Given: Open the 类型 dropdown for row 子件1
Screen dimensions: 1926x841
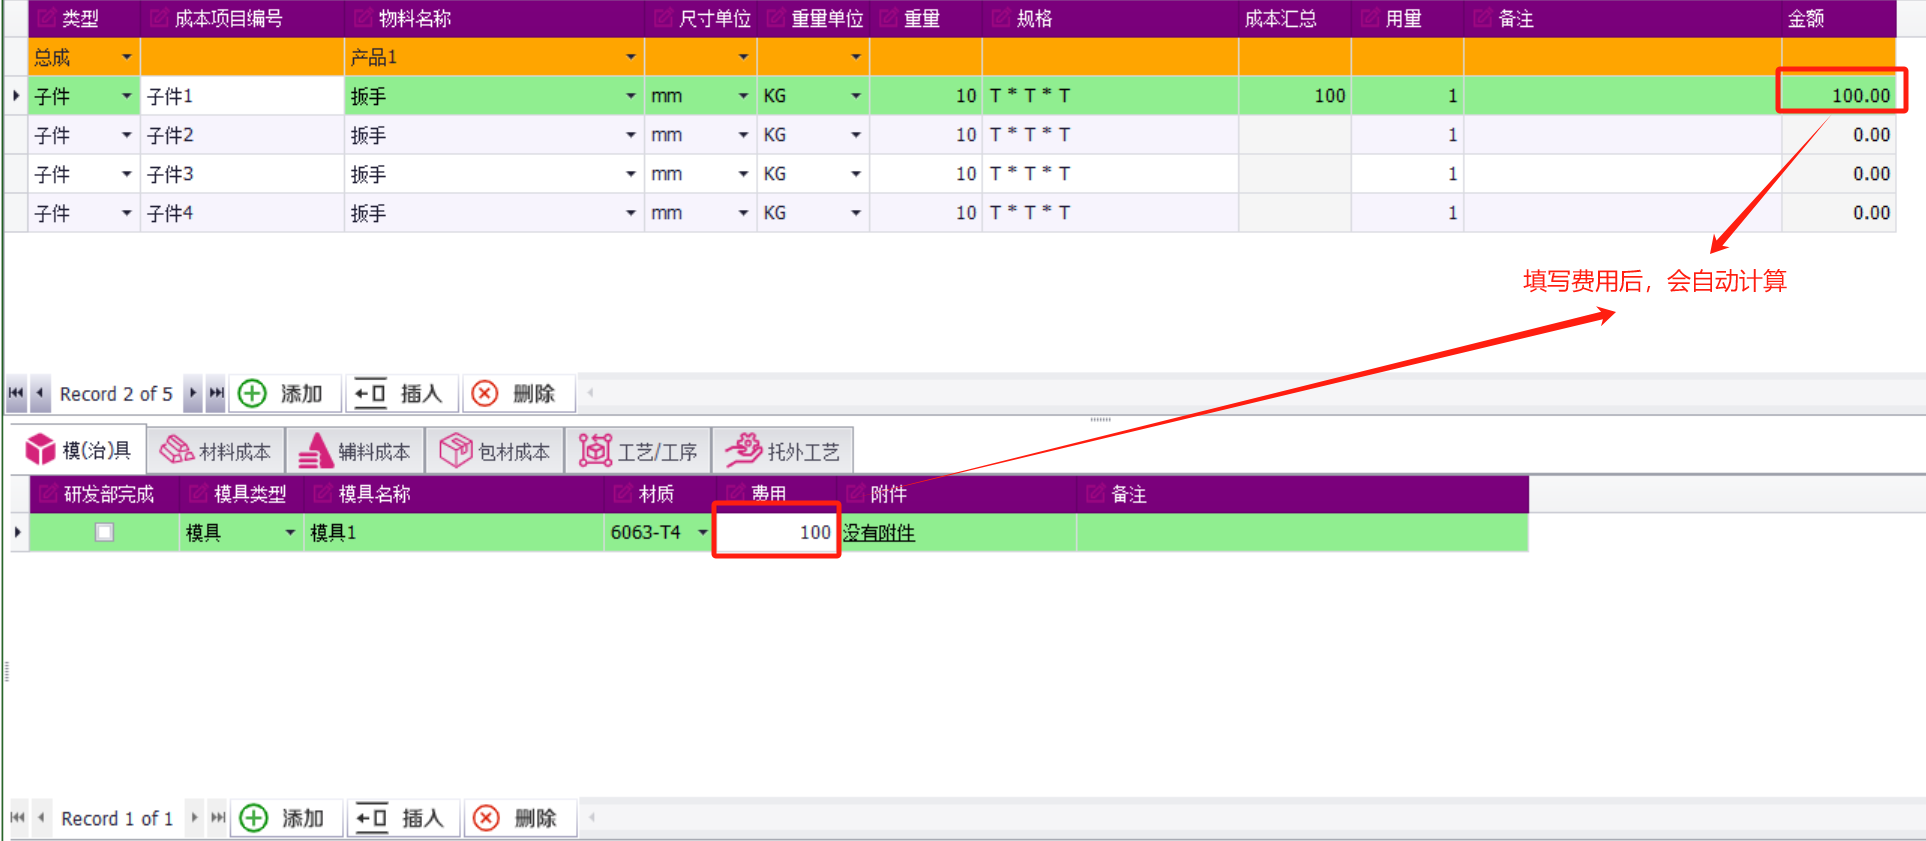Looking at the screenshot, I should coord(126,97).
